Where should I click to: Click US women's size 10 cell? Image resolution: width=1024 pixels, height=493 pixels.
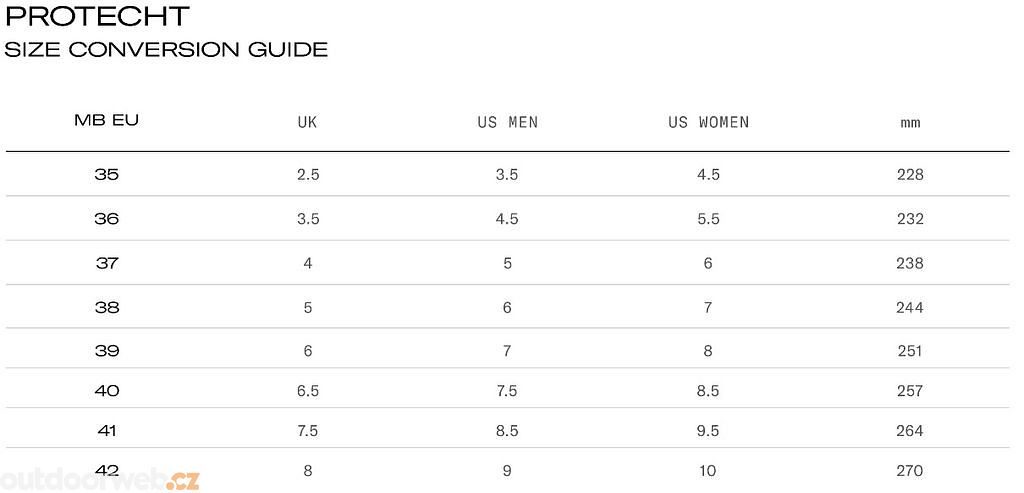pos(708,470)
